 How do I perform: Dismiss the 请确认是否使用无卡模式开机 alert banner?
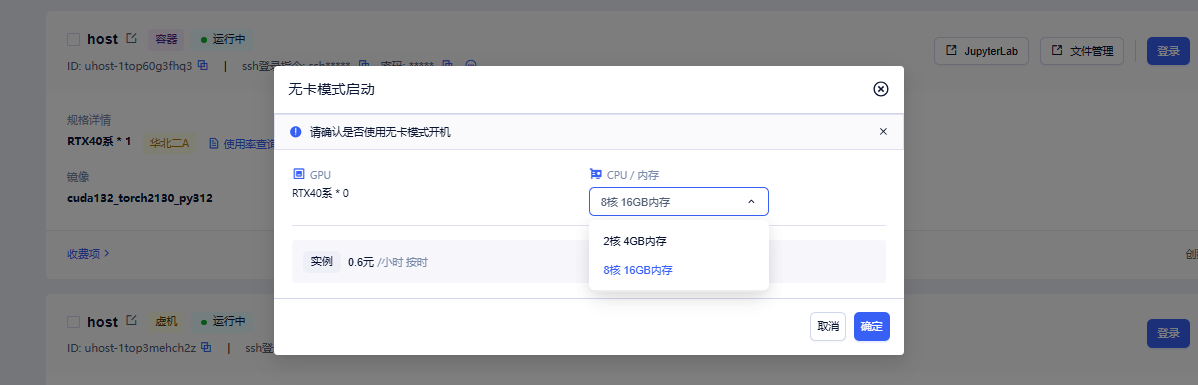click(883, 131)
